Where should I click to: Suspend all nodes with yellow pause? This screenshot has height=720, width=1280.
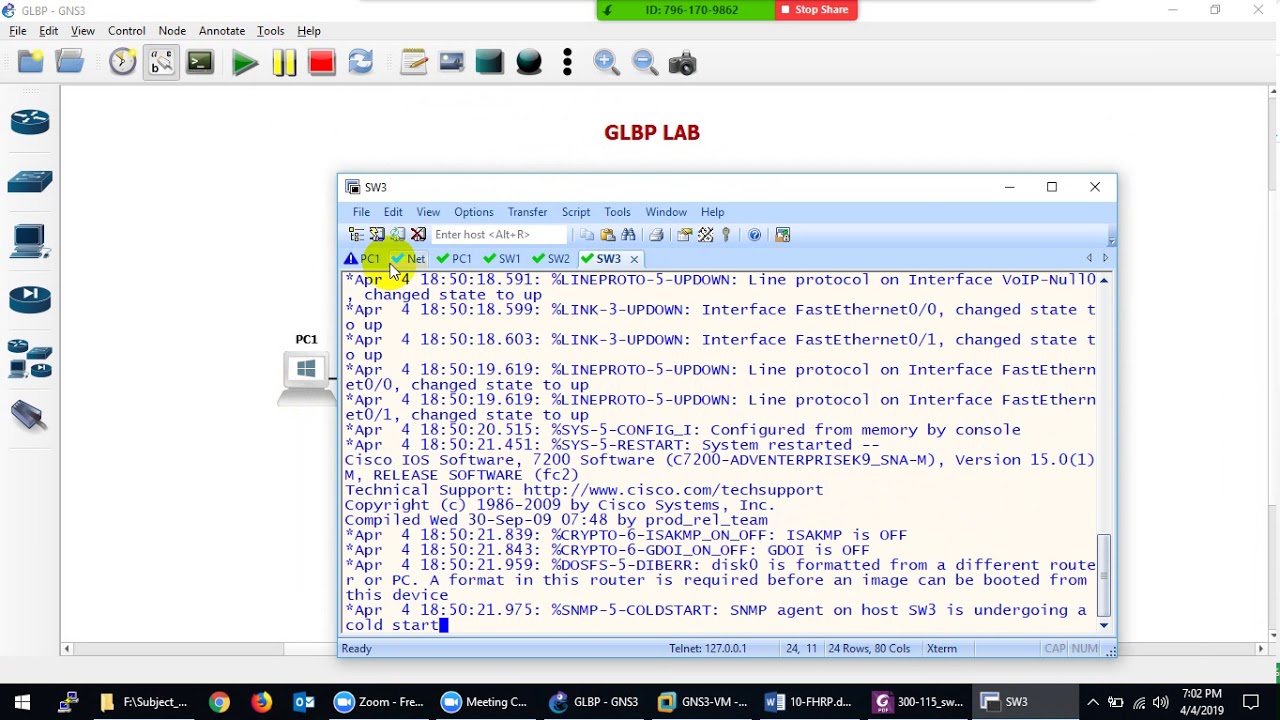(283, 63)
